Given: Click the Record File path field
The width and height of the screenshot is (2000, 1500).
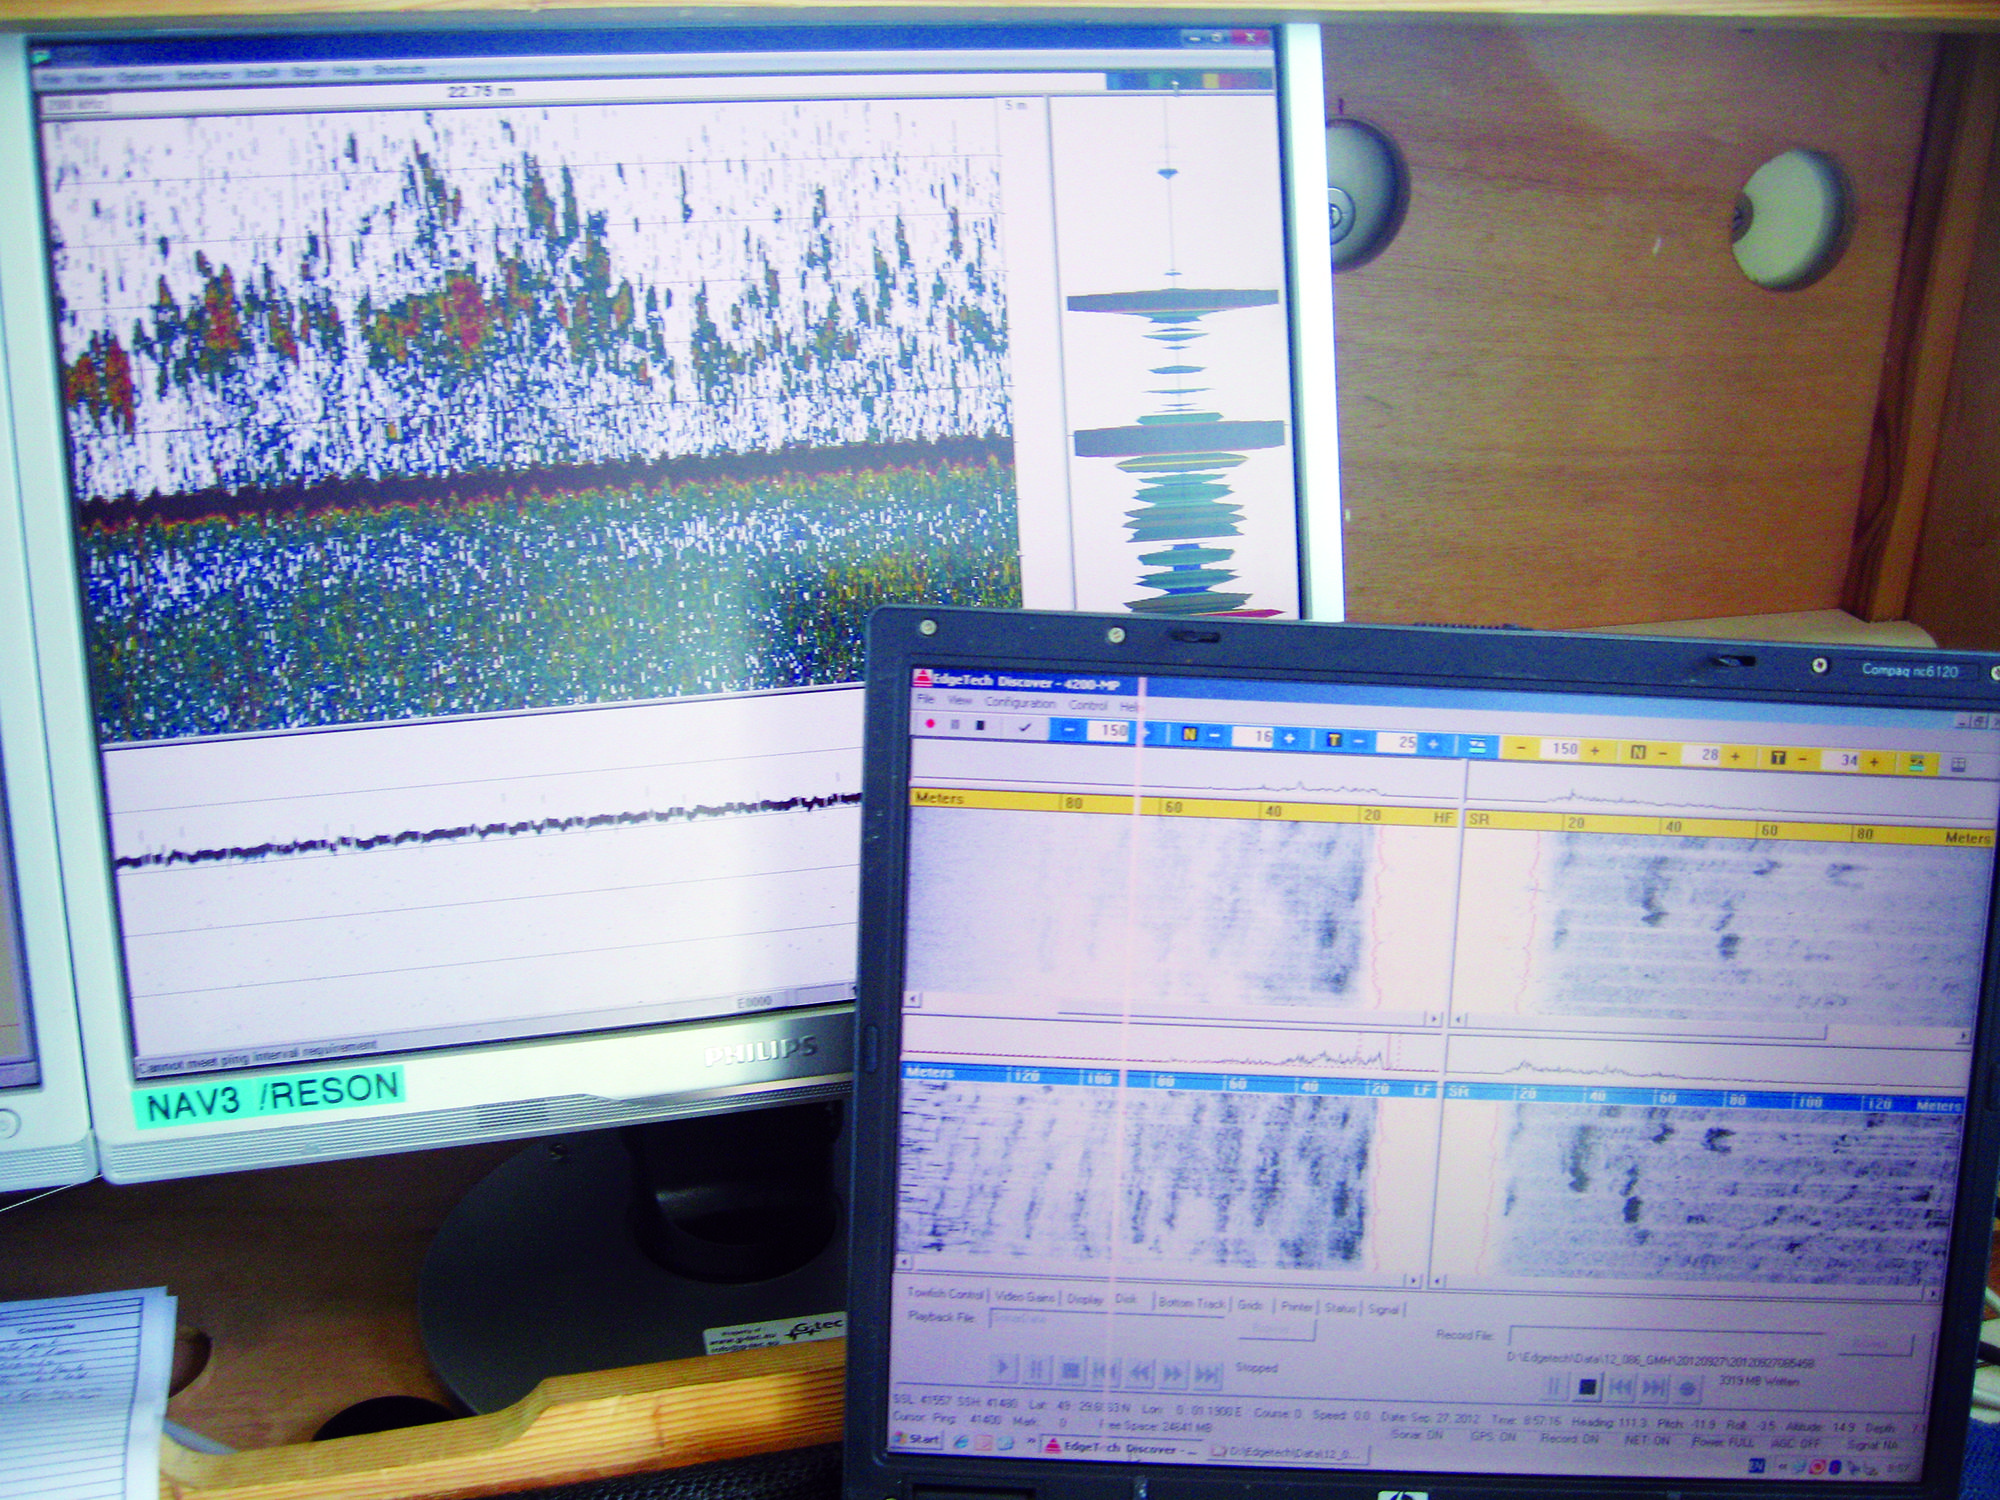Looking at the screenshot, I should point(1665,1339).
